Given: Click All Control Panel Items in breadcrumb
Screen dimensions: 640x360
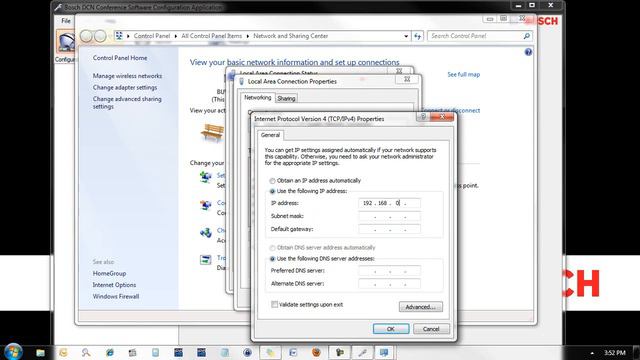Looking at the screenshot, I should click(211, 36).
